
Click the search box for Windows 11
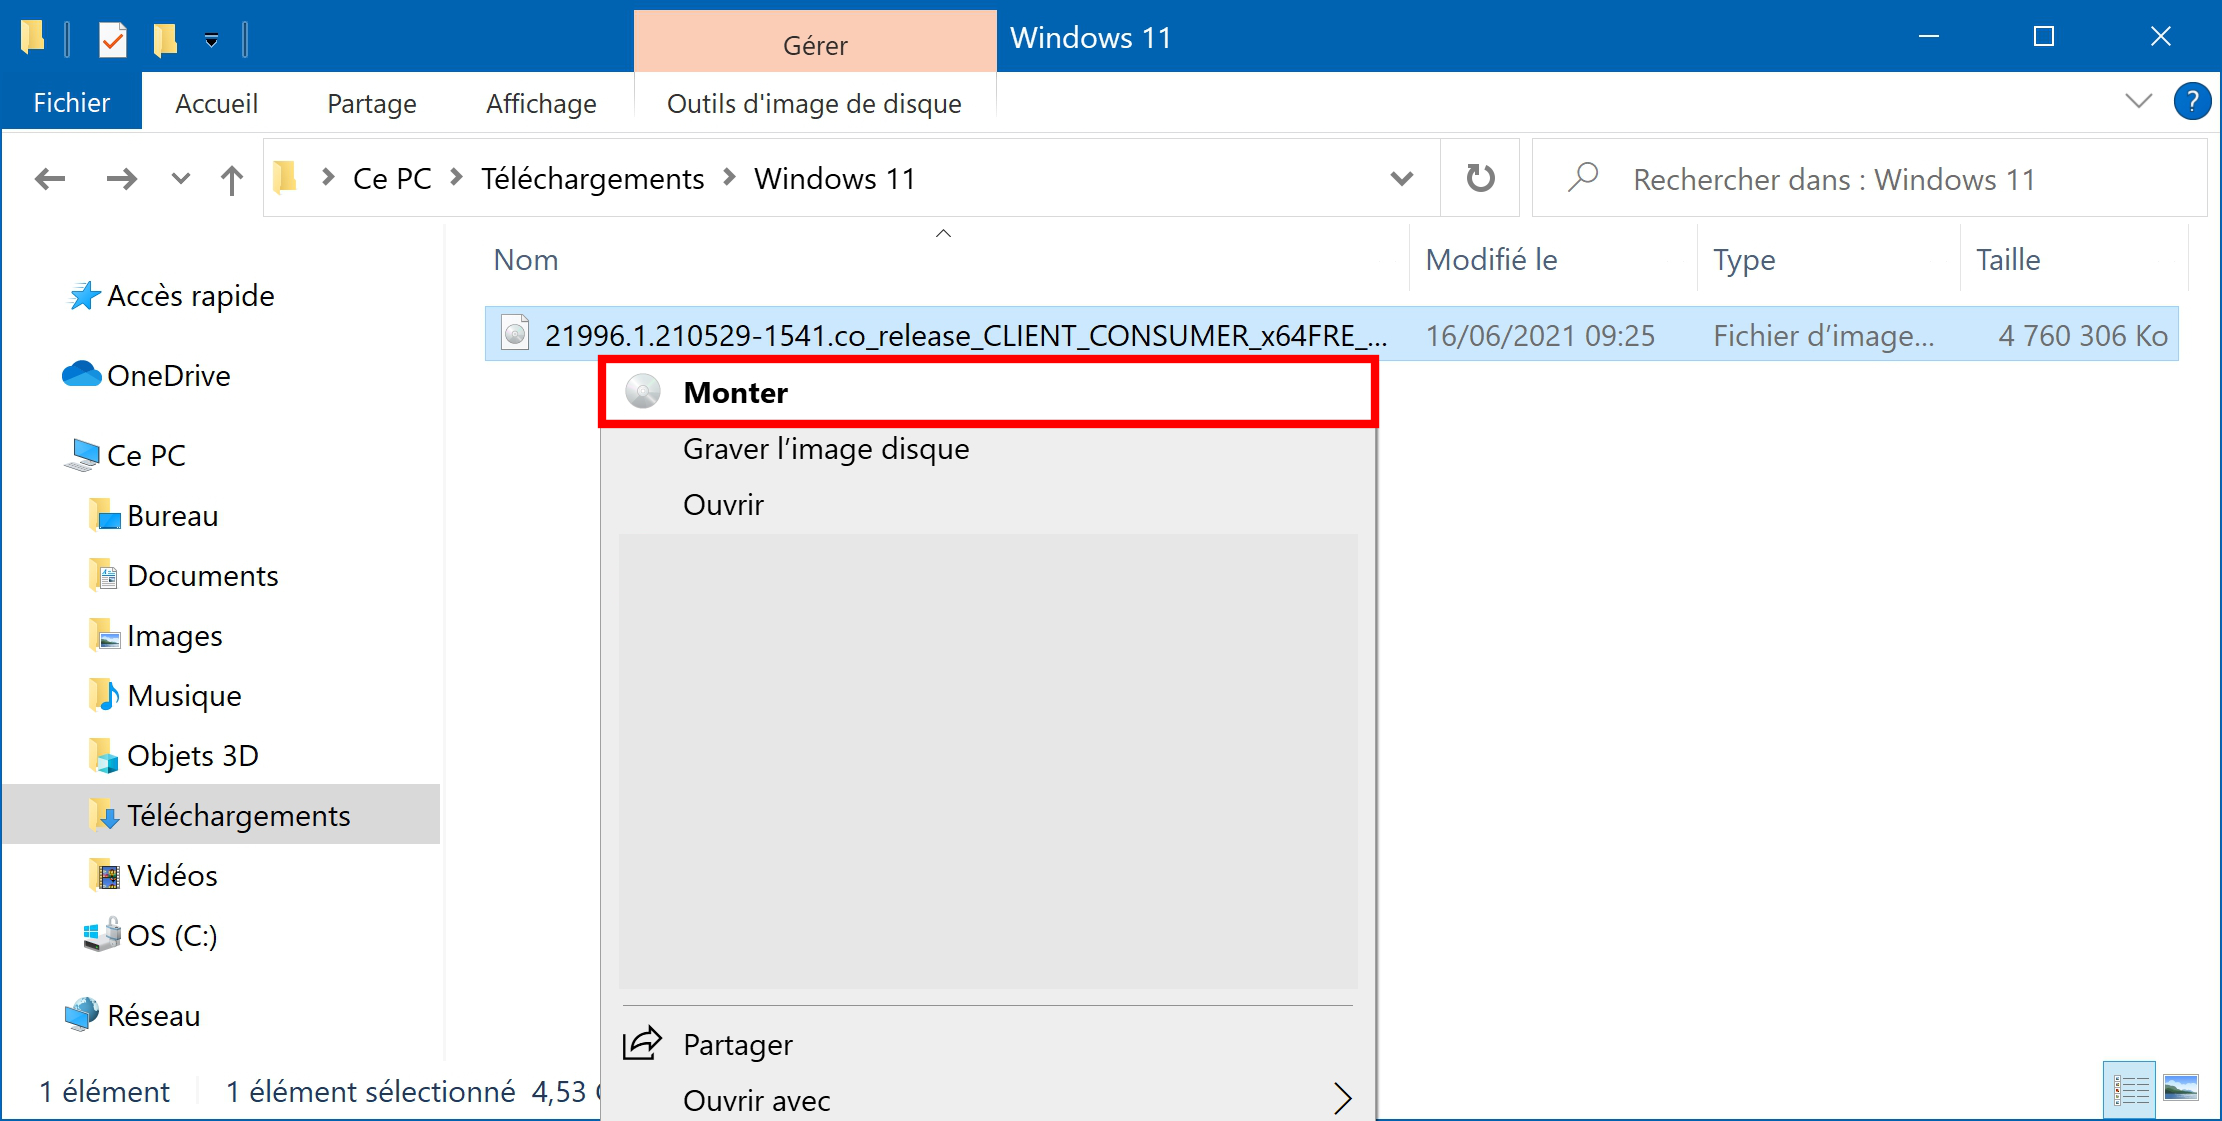pyautogui.click(x=1869, y=179)
